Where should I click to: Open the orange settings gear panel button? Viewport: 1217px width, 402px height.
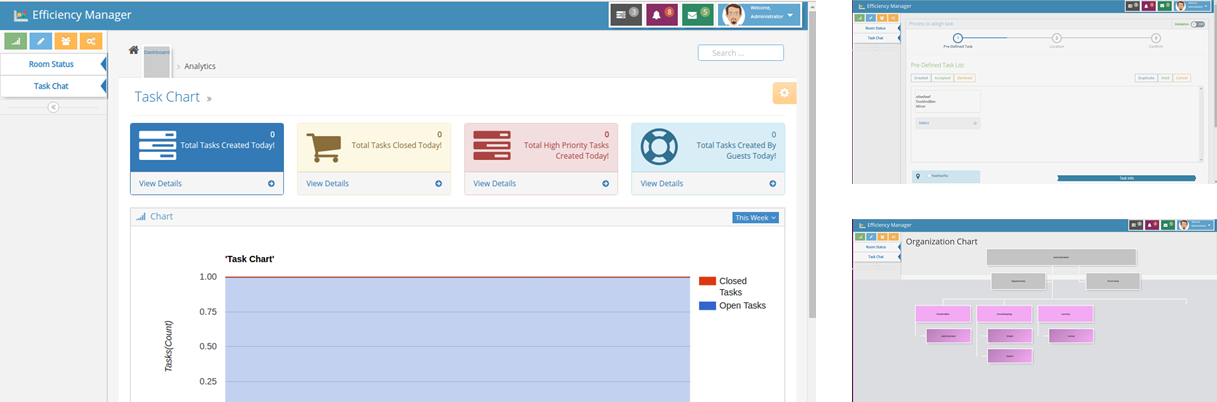(x=785, y=93)
